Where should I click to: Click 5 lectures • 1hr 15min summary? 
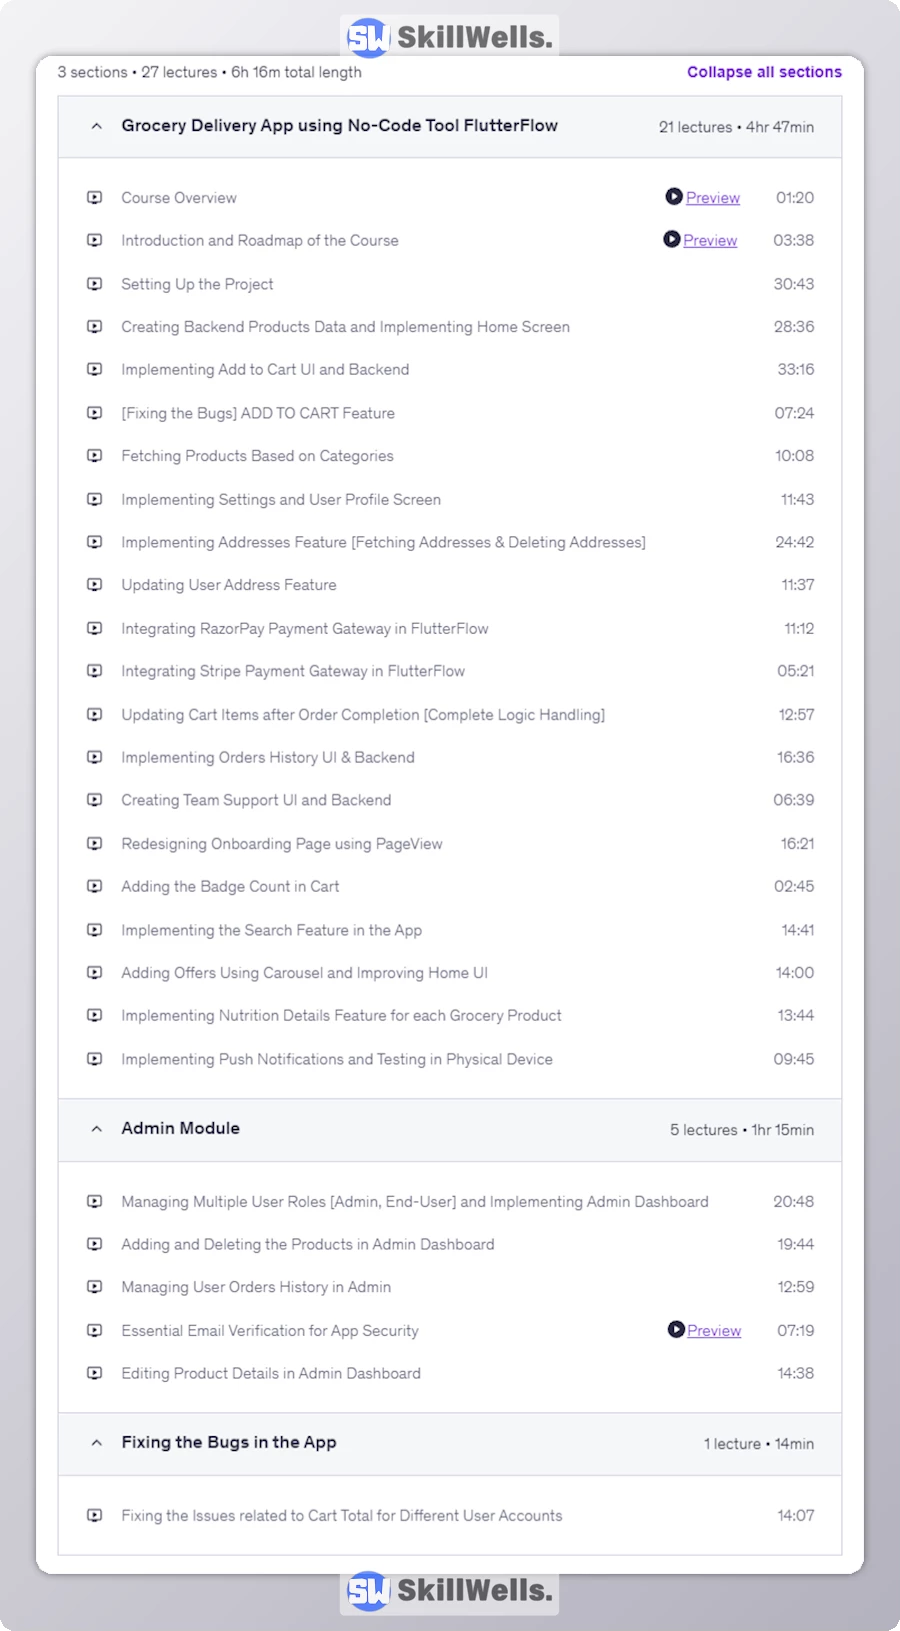pyautogui.click(x=742, y=1130)
